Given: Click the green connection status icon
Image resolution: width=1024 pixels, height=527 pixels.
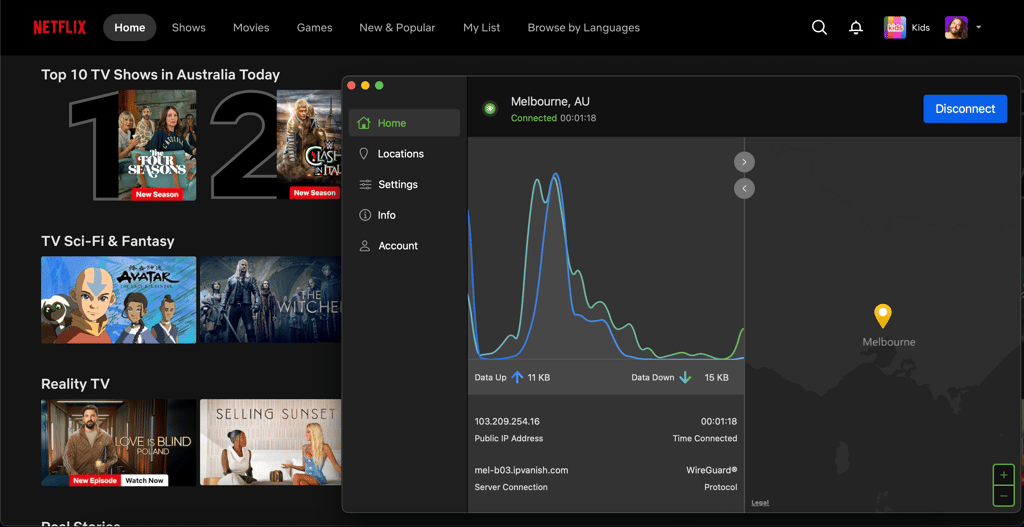Looking at the screenshot, I should (490, 108).
